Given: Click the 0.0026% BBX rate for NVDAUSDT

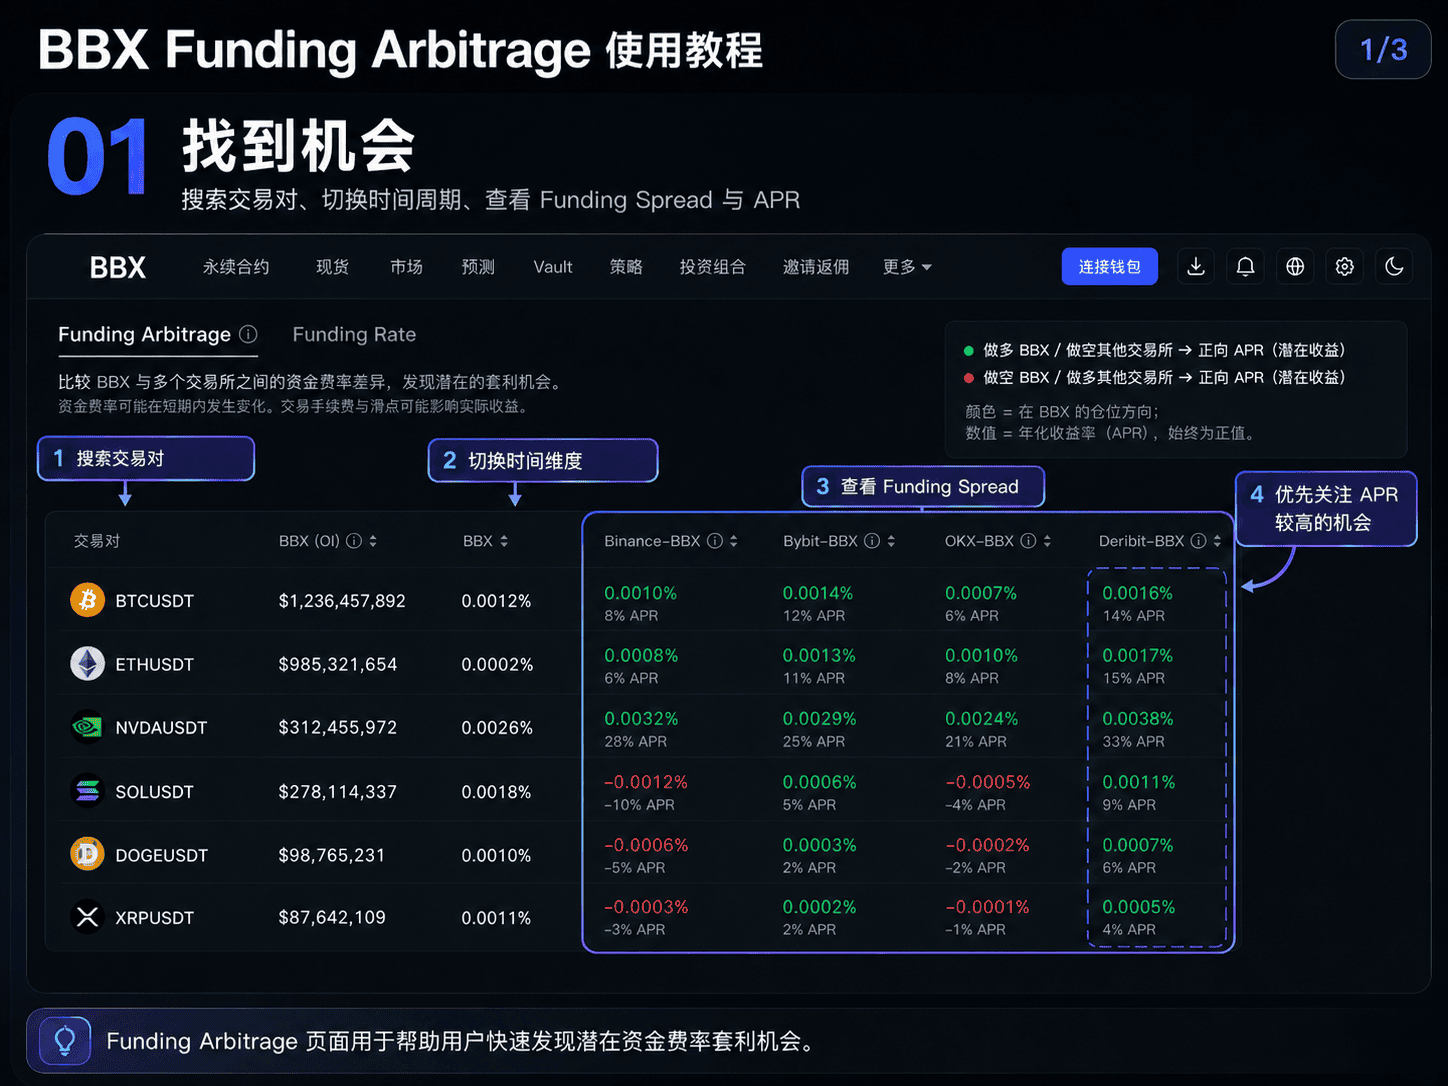Looking at the screenshot, I should coord(497,728).
